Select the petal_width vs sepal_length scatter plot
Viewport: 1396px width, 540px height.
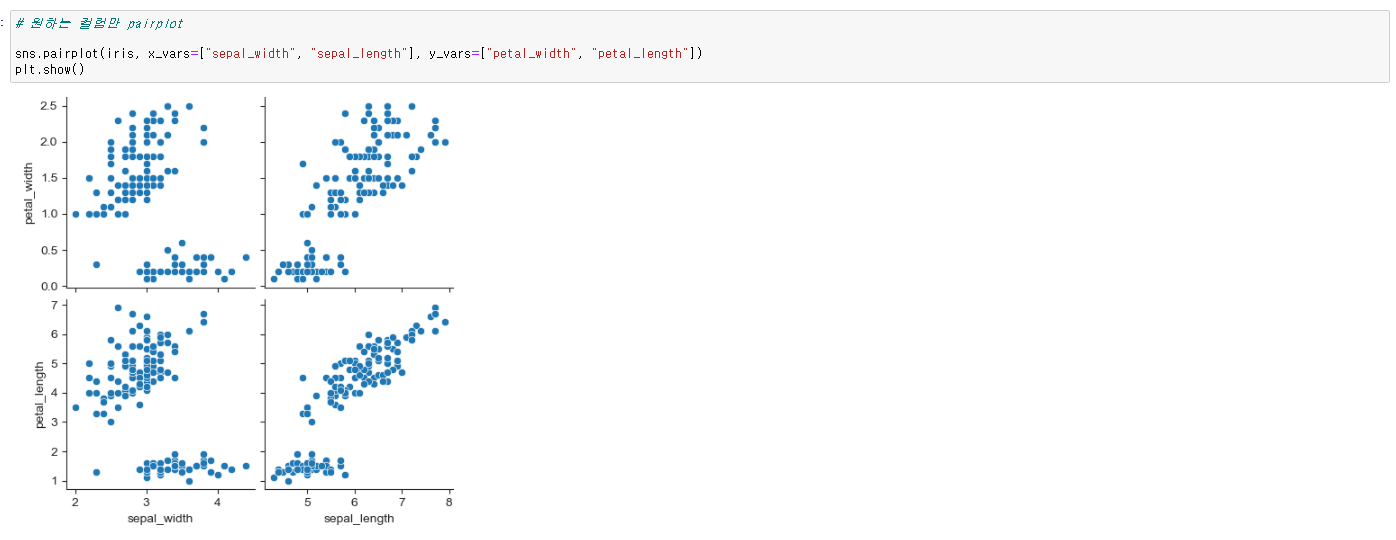click(x=357, y=192)
